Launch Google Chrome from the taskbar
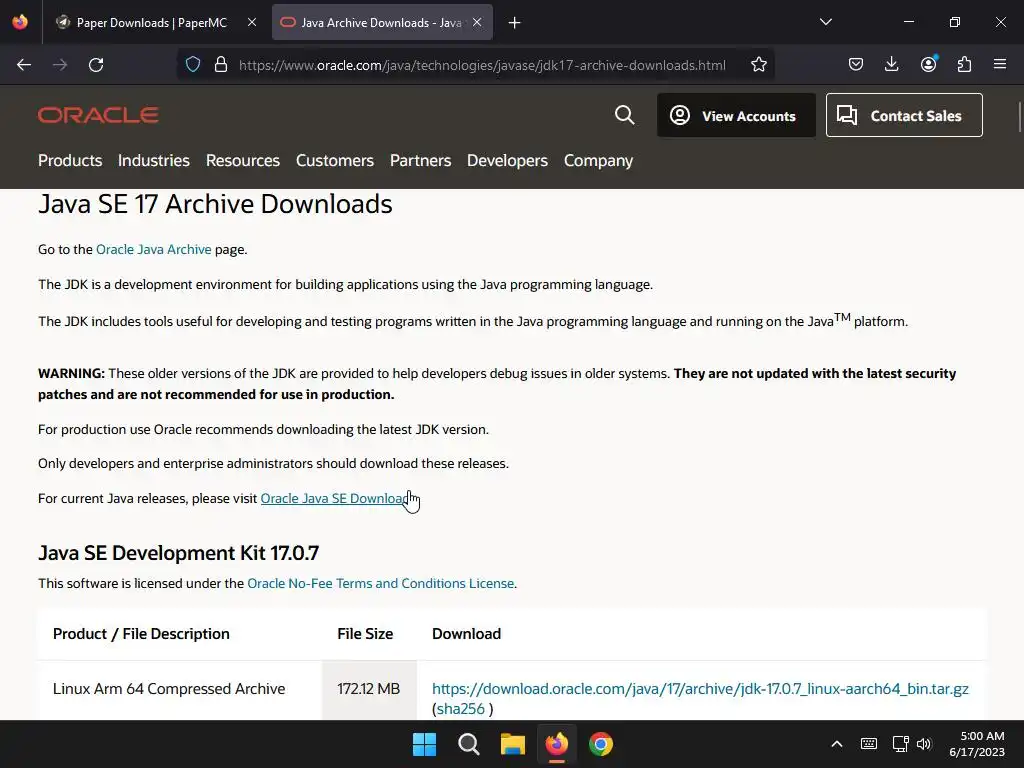The height and width of the screenshot is (768, 1024). pyautogui.click(x=601, y=744)
